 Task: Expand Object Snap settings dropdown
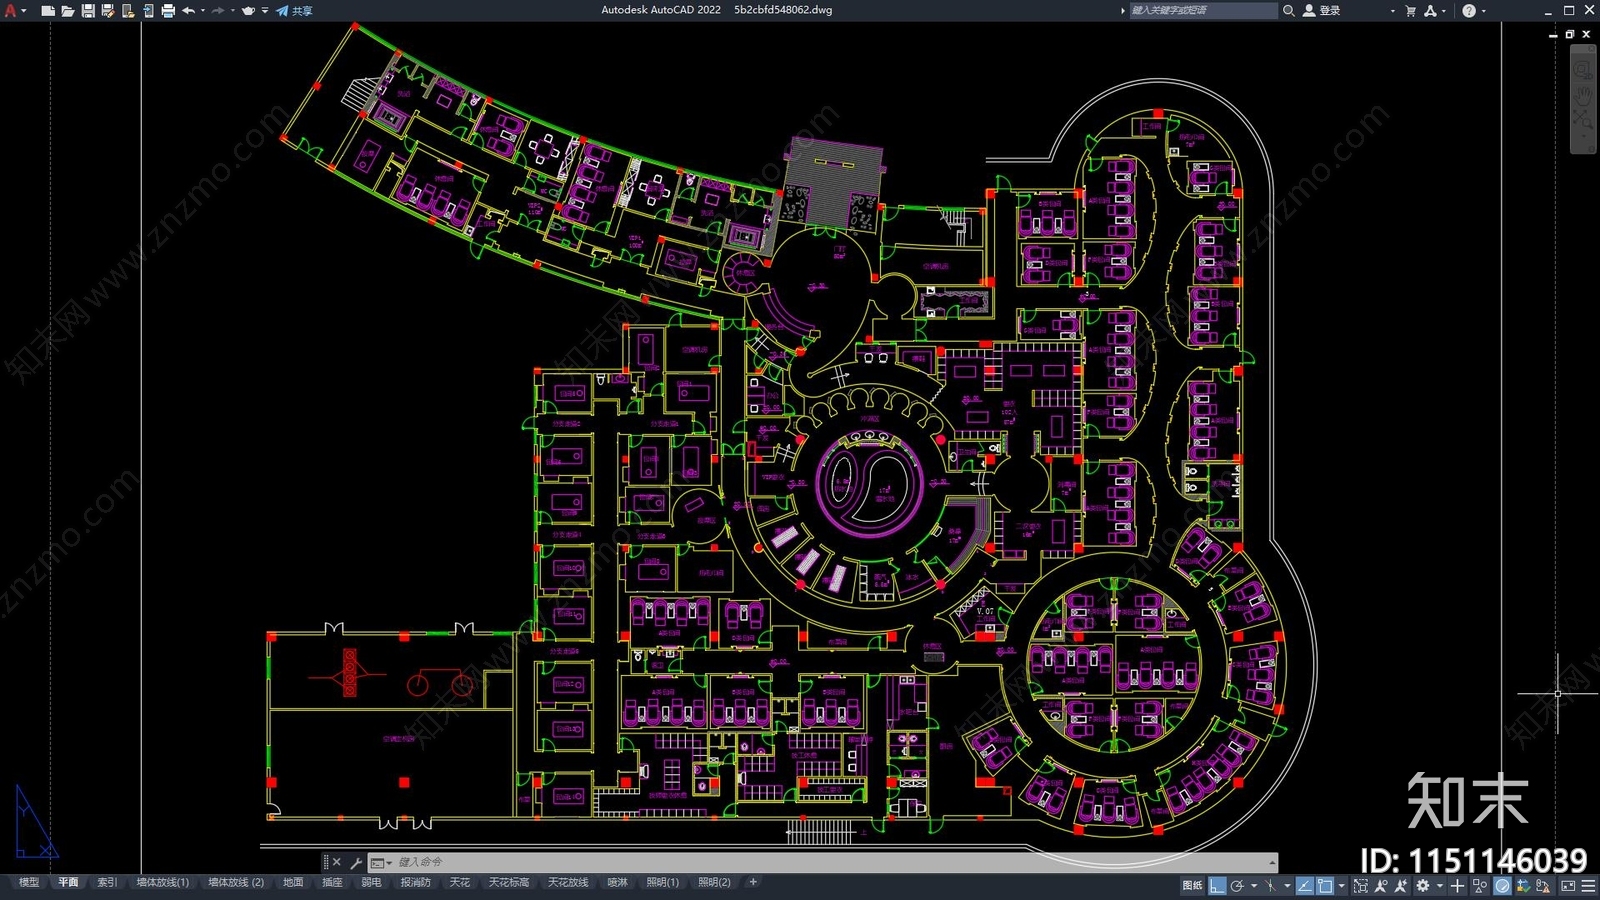click(x=1342, y=885)
